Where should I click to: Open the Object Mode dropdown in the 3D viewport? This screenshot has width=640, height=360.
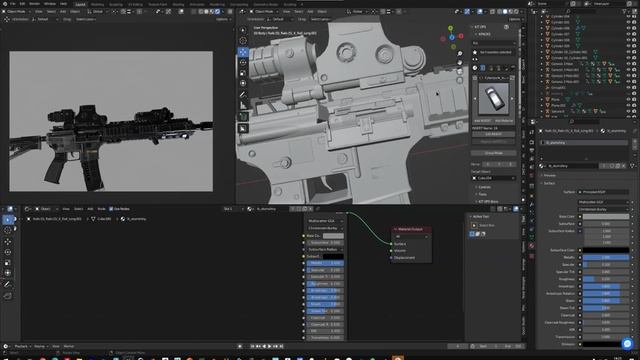(x=264, y=11)
